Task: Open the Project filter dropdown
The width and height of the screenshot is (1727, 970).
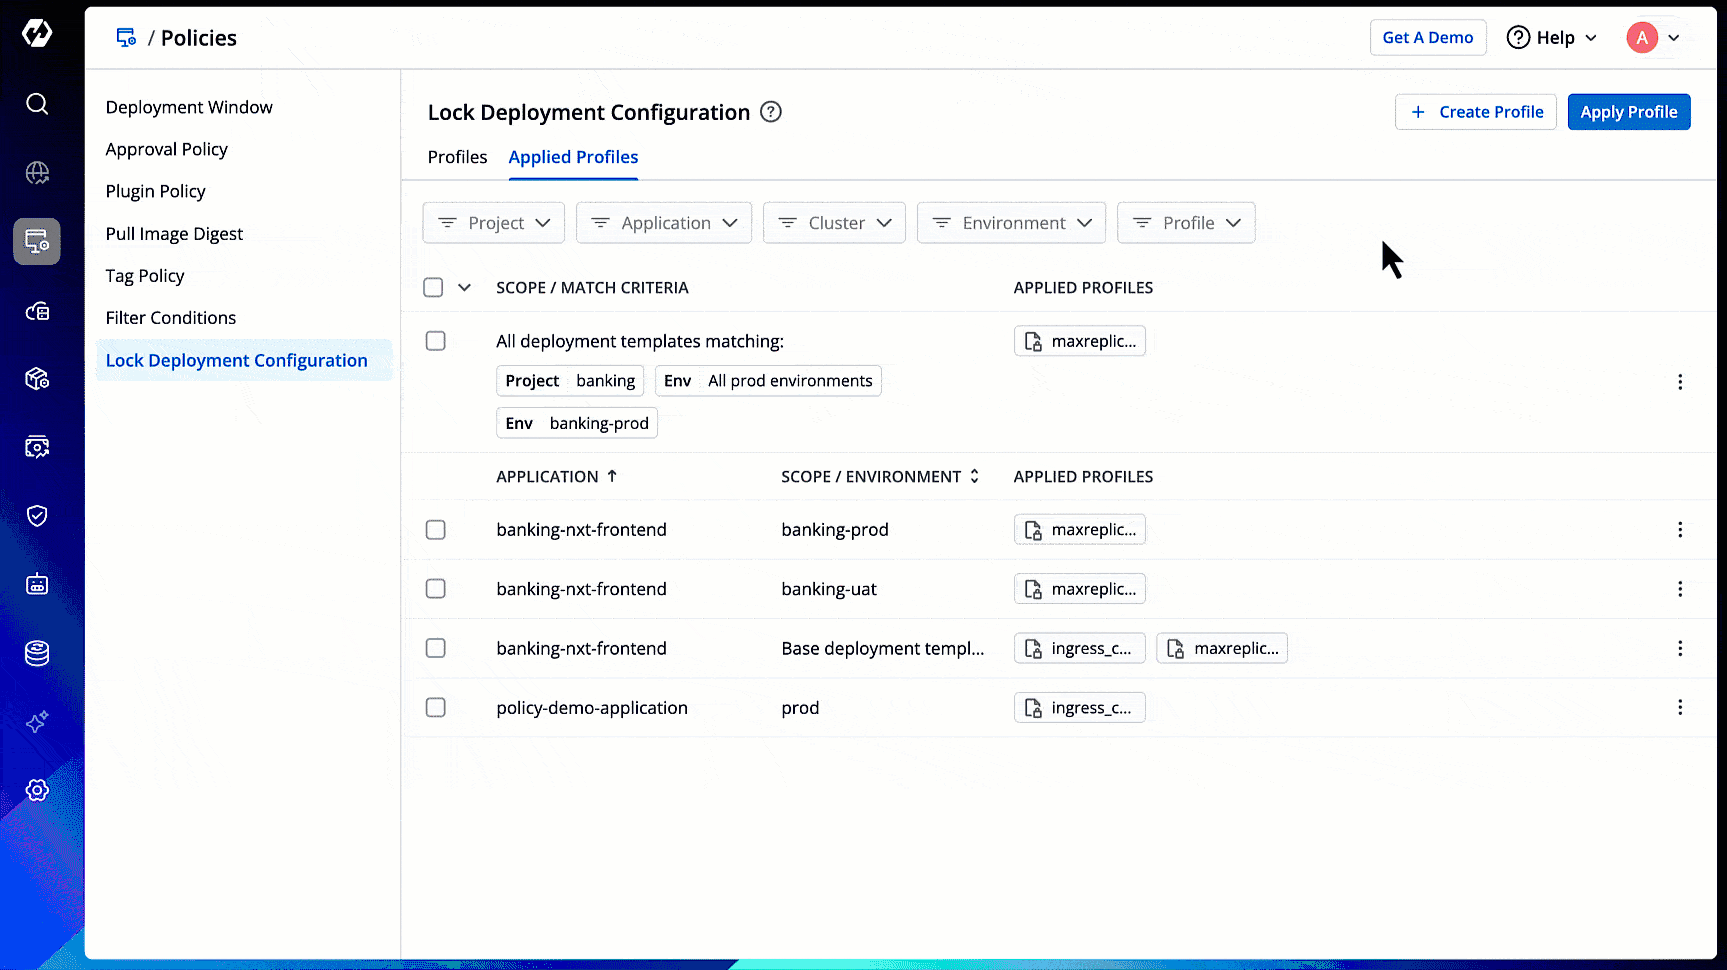Action: pyautogui.click(x=493, y=223)
